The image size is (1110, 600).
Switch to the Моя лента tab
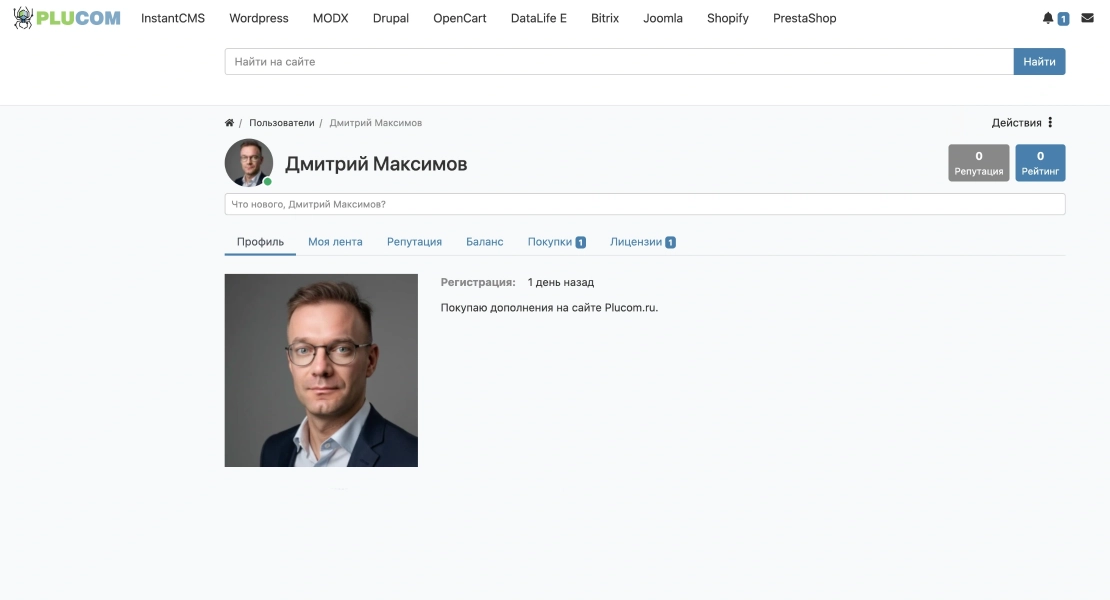tap(335, 241)
